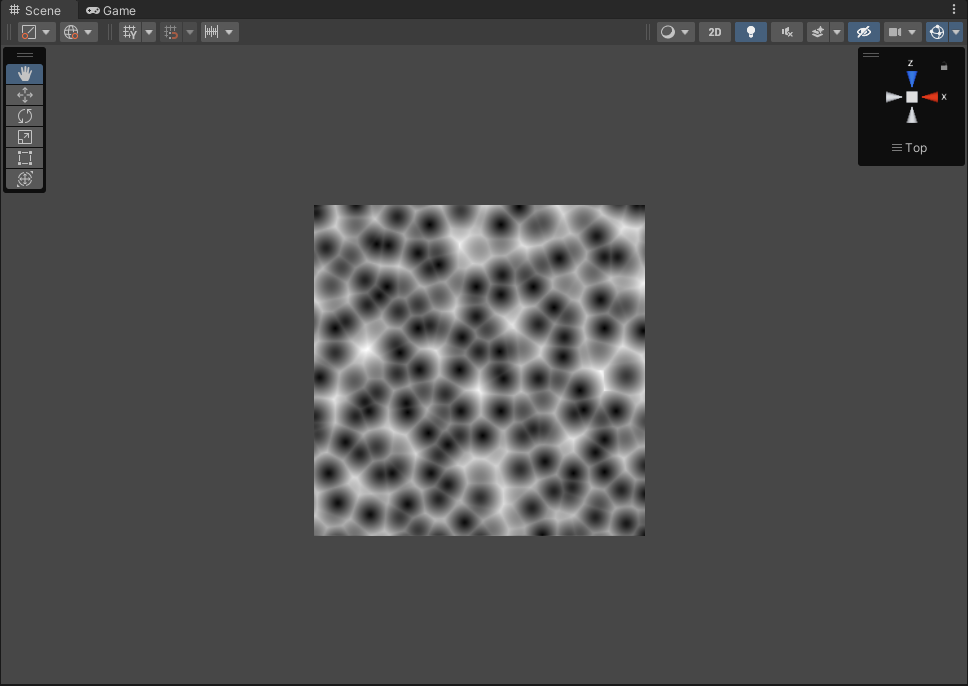Click the grid visibility toolbar icon
Image resolution: width=968 pixels, height=686 pixels.
pos(129,31)
